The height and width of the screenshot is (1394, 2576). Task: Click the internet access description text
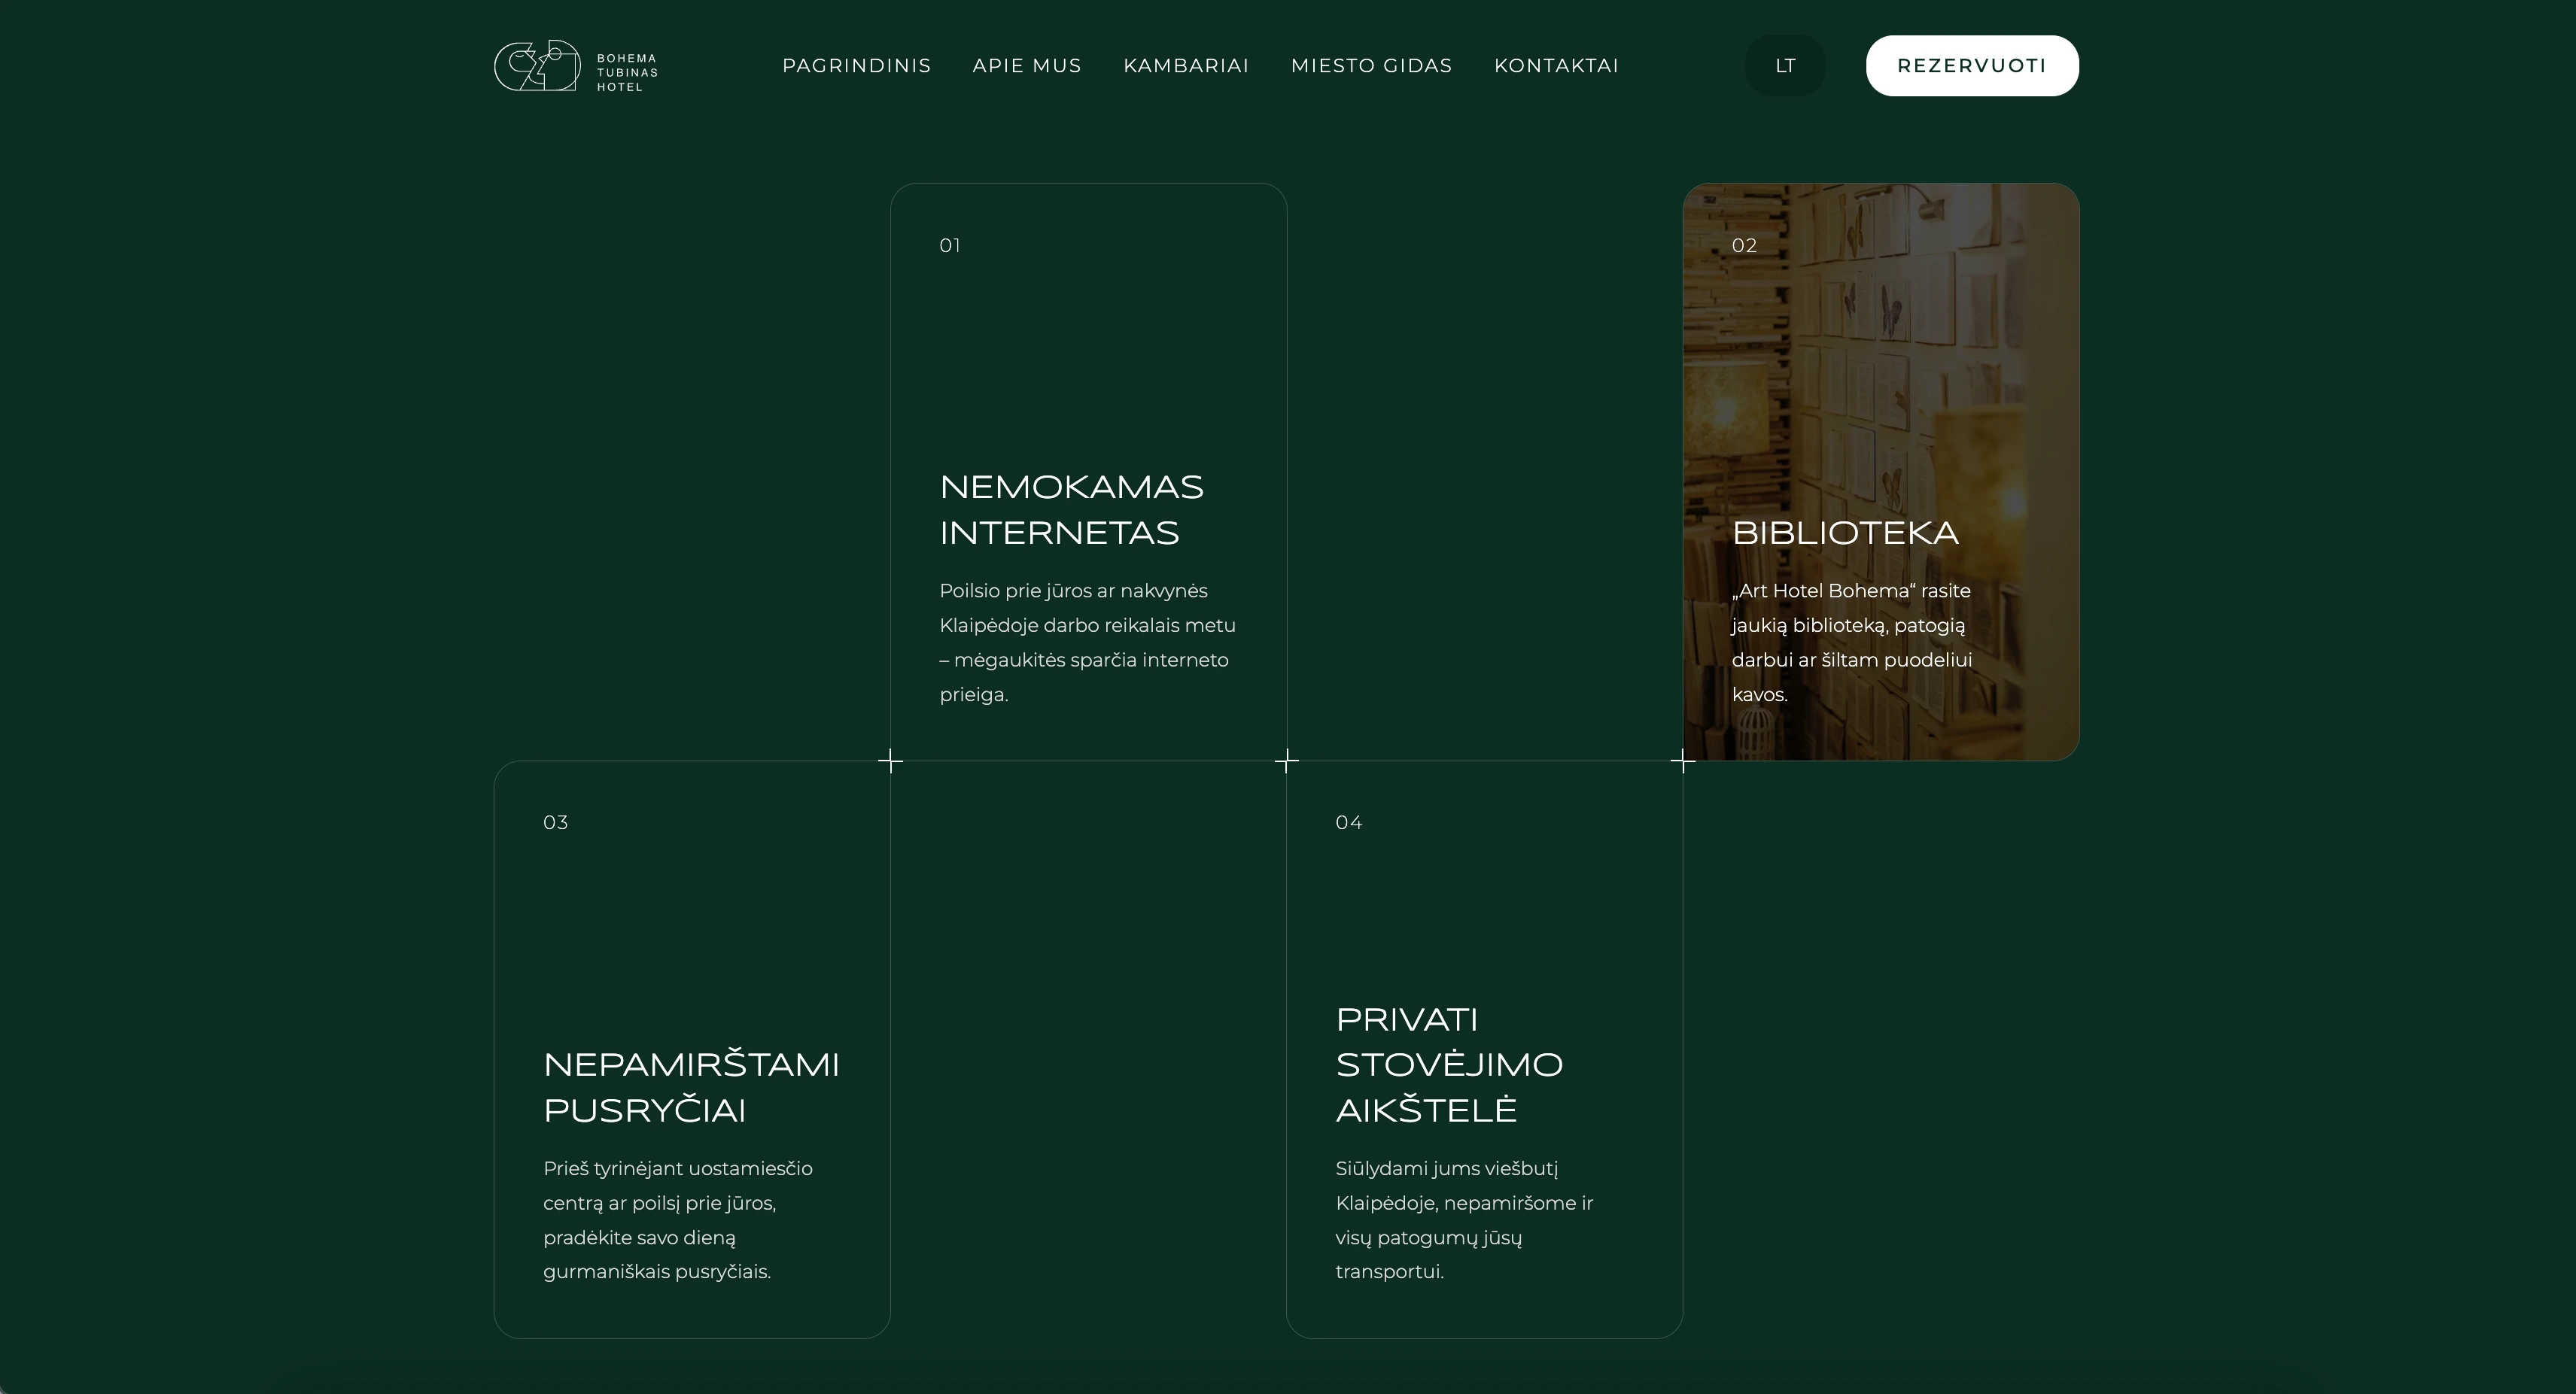[x=1087, y=642]
